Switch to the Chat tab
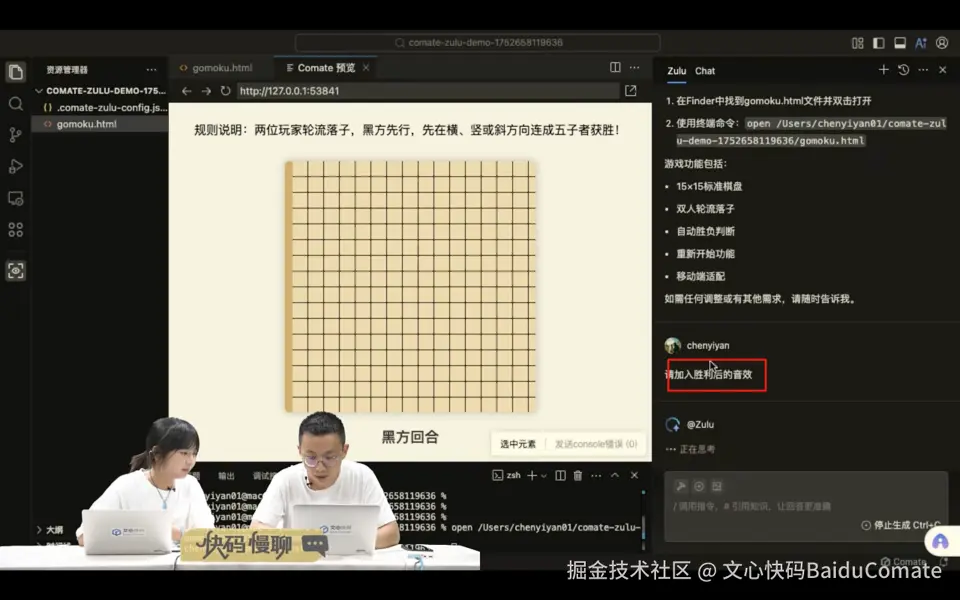Viewport: 960px width, 600px height. click(x=705, y=71)
